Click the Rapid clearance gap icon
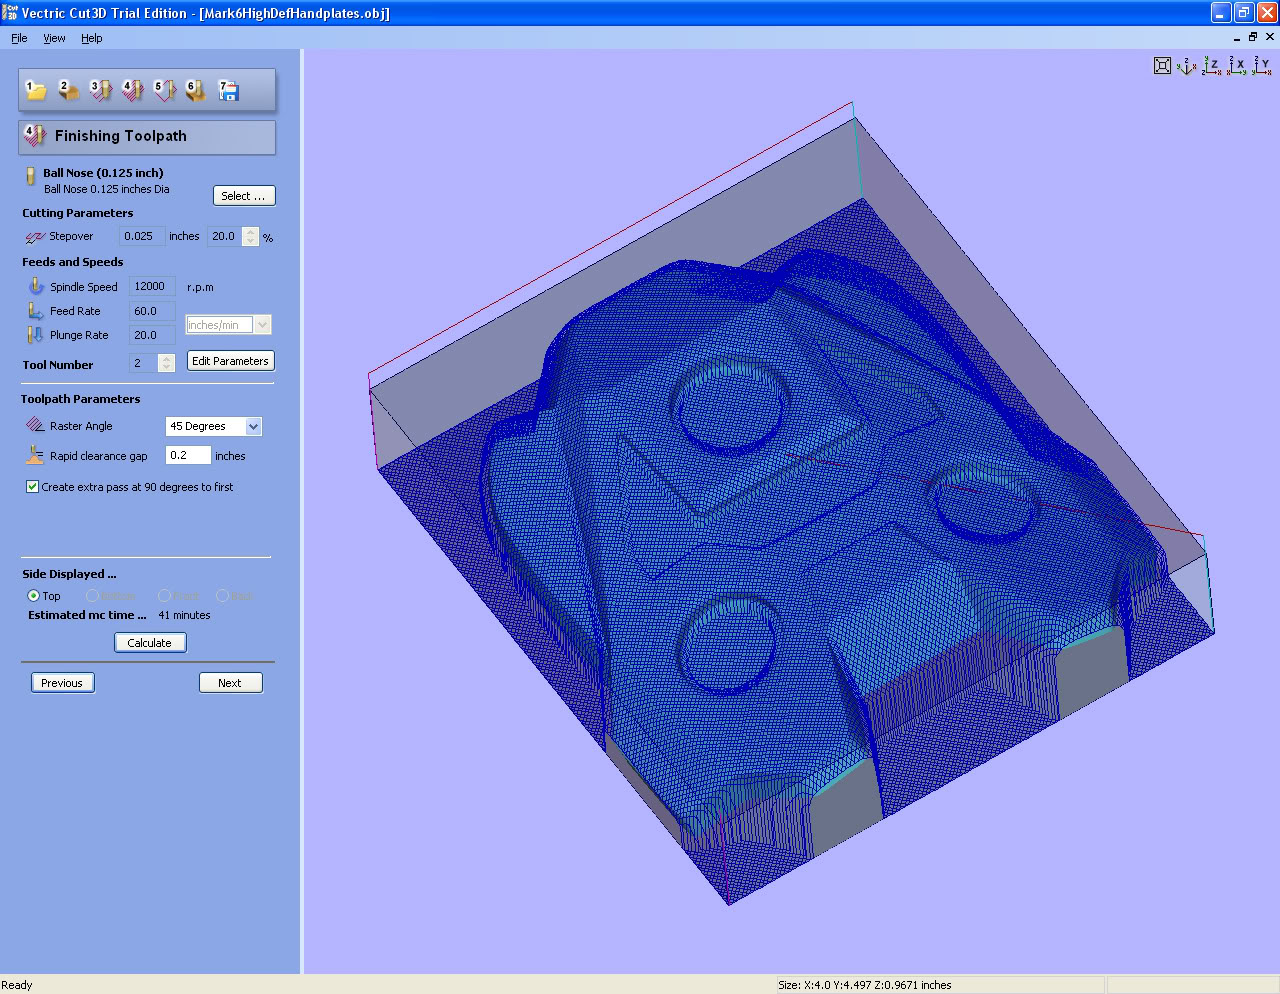 pyautogui.click(x=35, y=455)
